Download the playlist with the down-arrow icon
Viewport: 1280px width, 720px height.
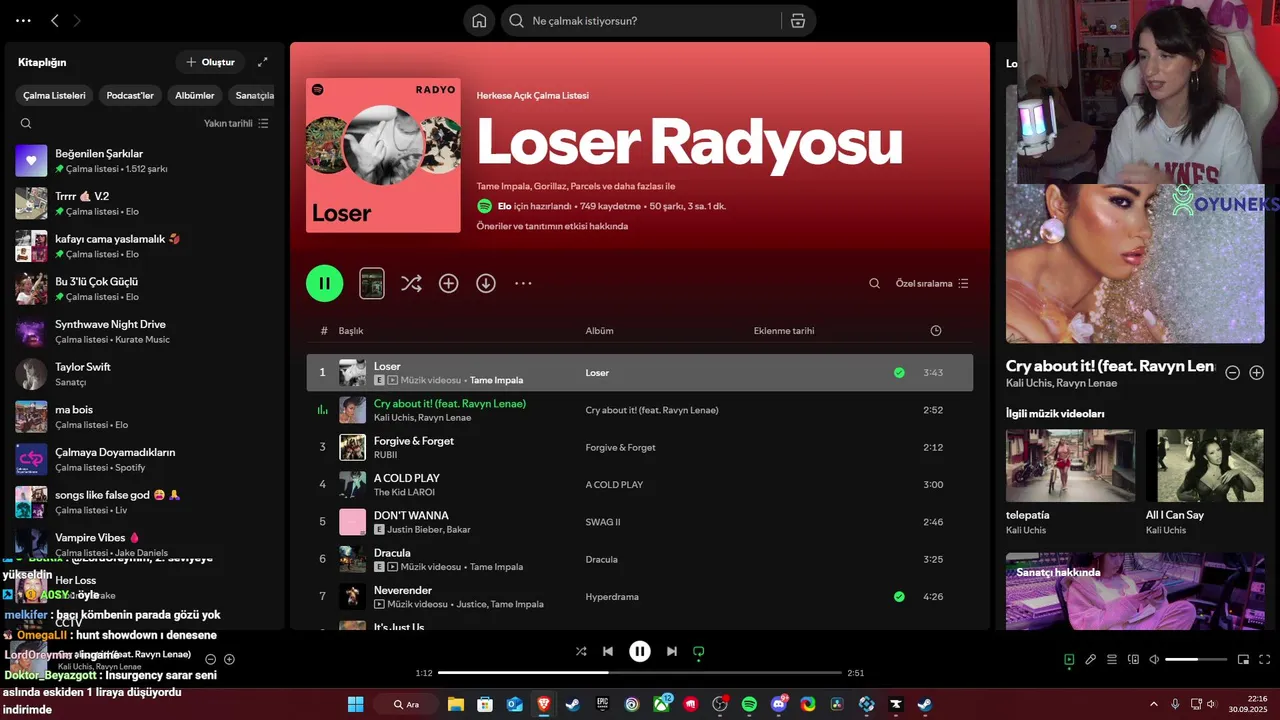click(486, 283)
